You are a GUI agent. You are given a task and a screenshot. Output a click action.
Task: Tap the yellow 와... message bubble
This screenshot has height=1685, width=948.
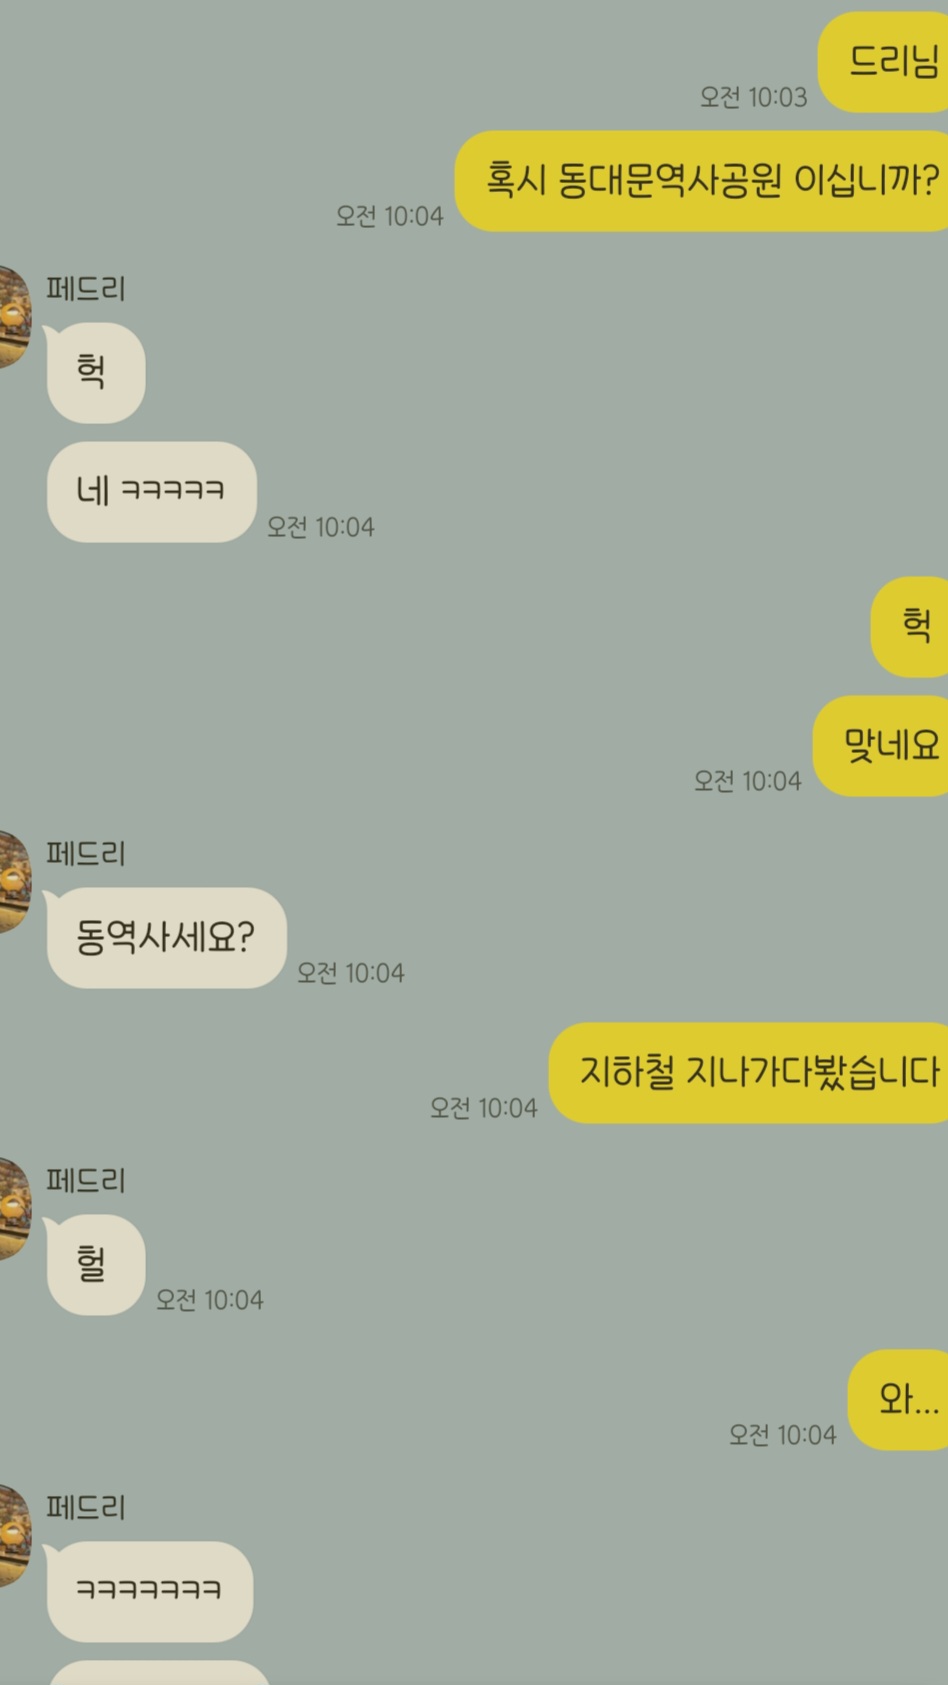[898, 1400]
